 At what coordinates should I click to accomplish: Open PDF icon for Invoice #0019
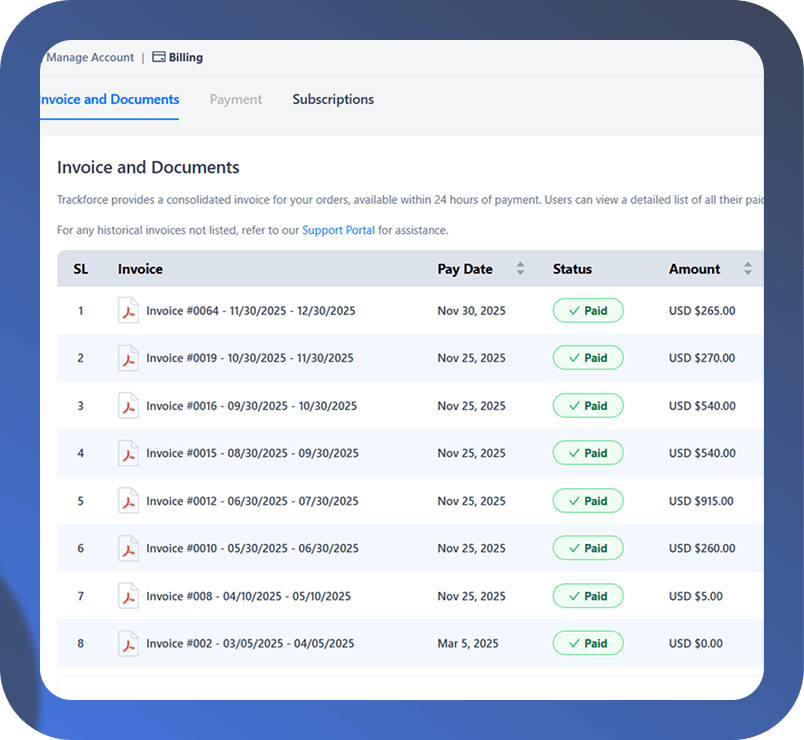pyautogui.click(x=128, y=358)
